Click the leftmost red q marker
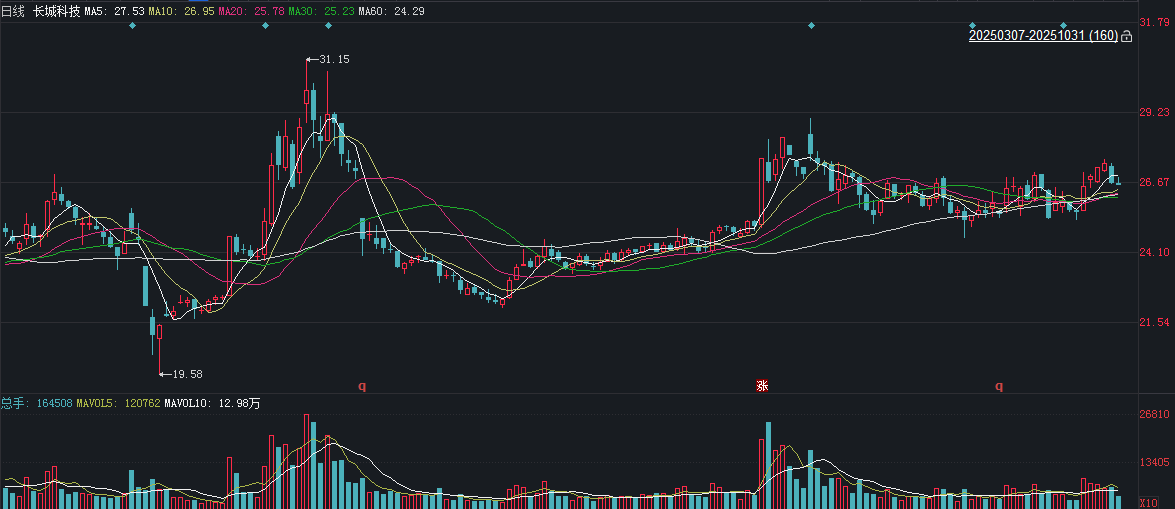Viewport: 1175px width, 509px height. click(x=362, y=385)
